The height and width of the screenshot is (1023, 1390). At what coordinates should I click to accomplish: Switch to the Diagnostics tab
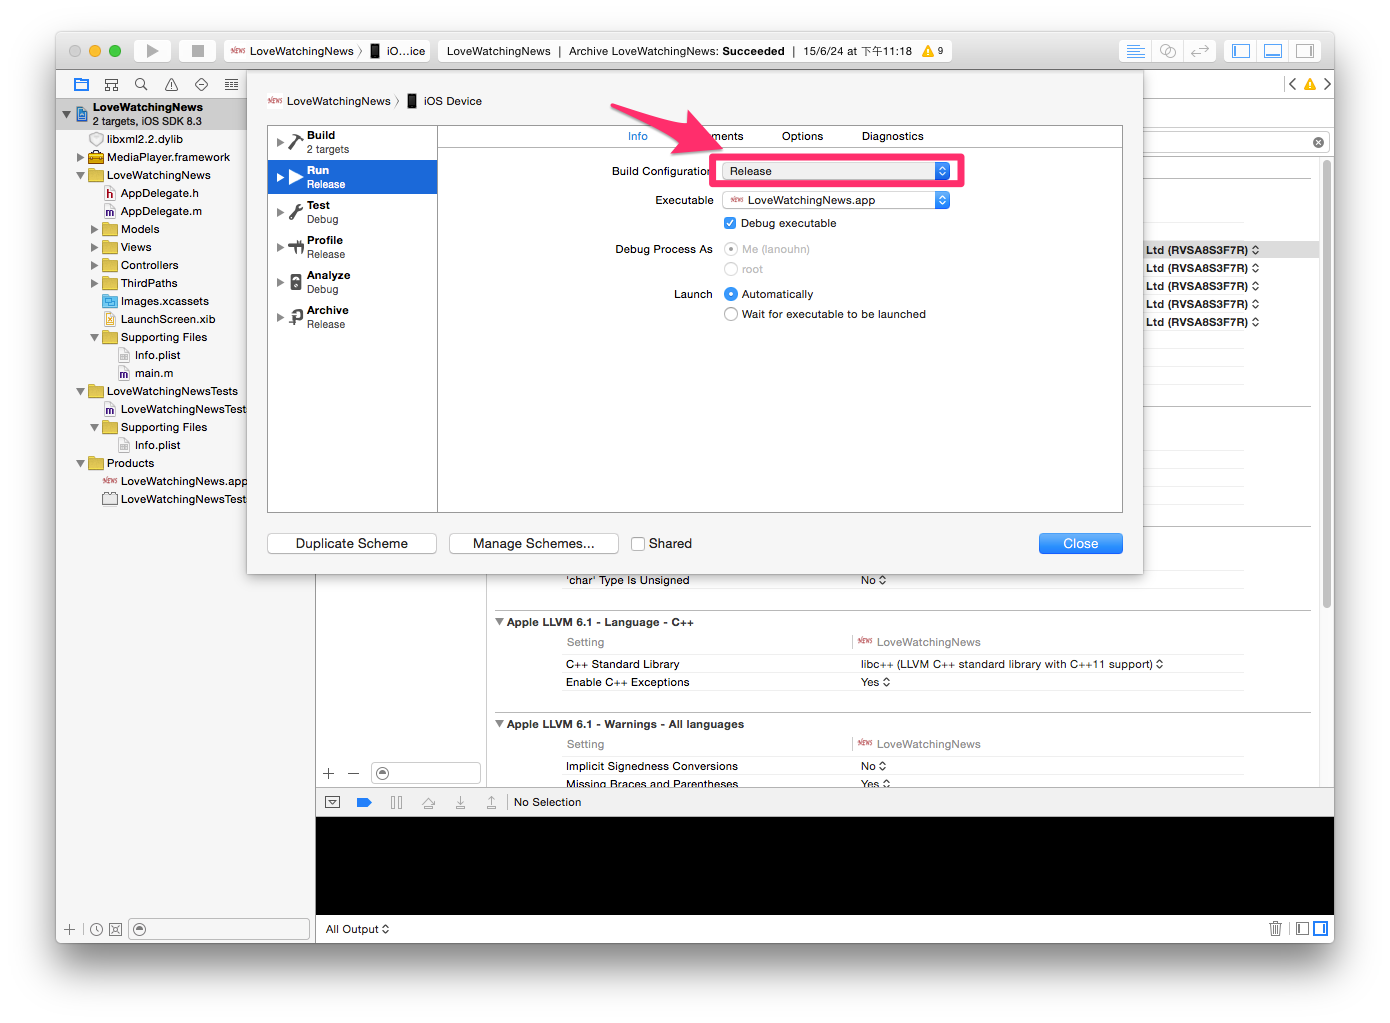coord(893,136)
